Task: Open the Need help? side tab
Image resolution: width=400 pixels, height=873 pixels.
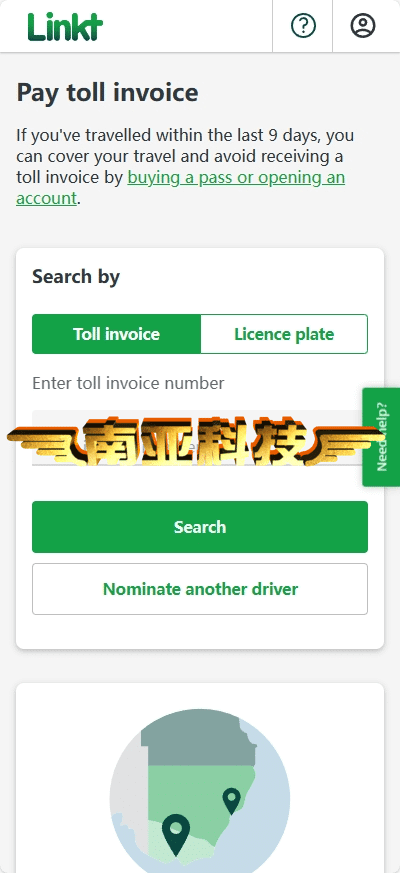Action: pos(382,437)
